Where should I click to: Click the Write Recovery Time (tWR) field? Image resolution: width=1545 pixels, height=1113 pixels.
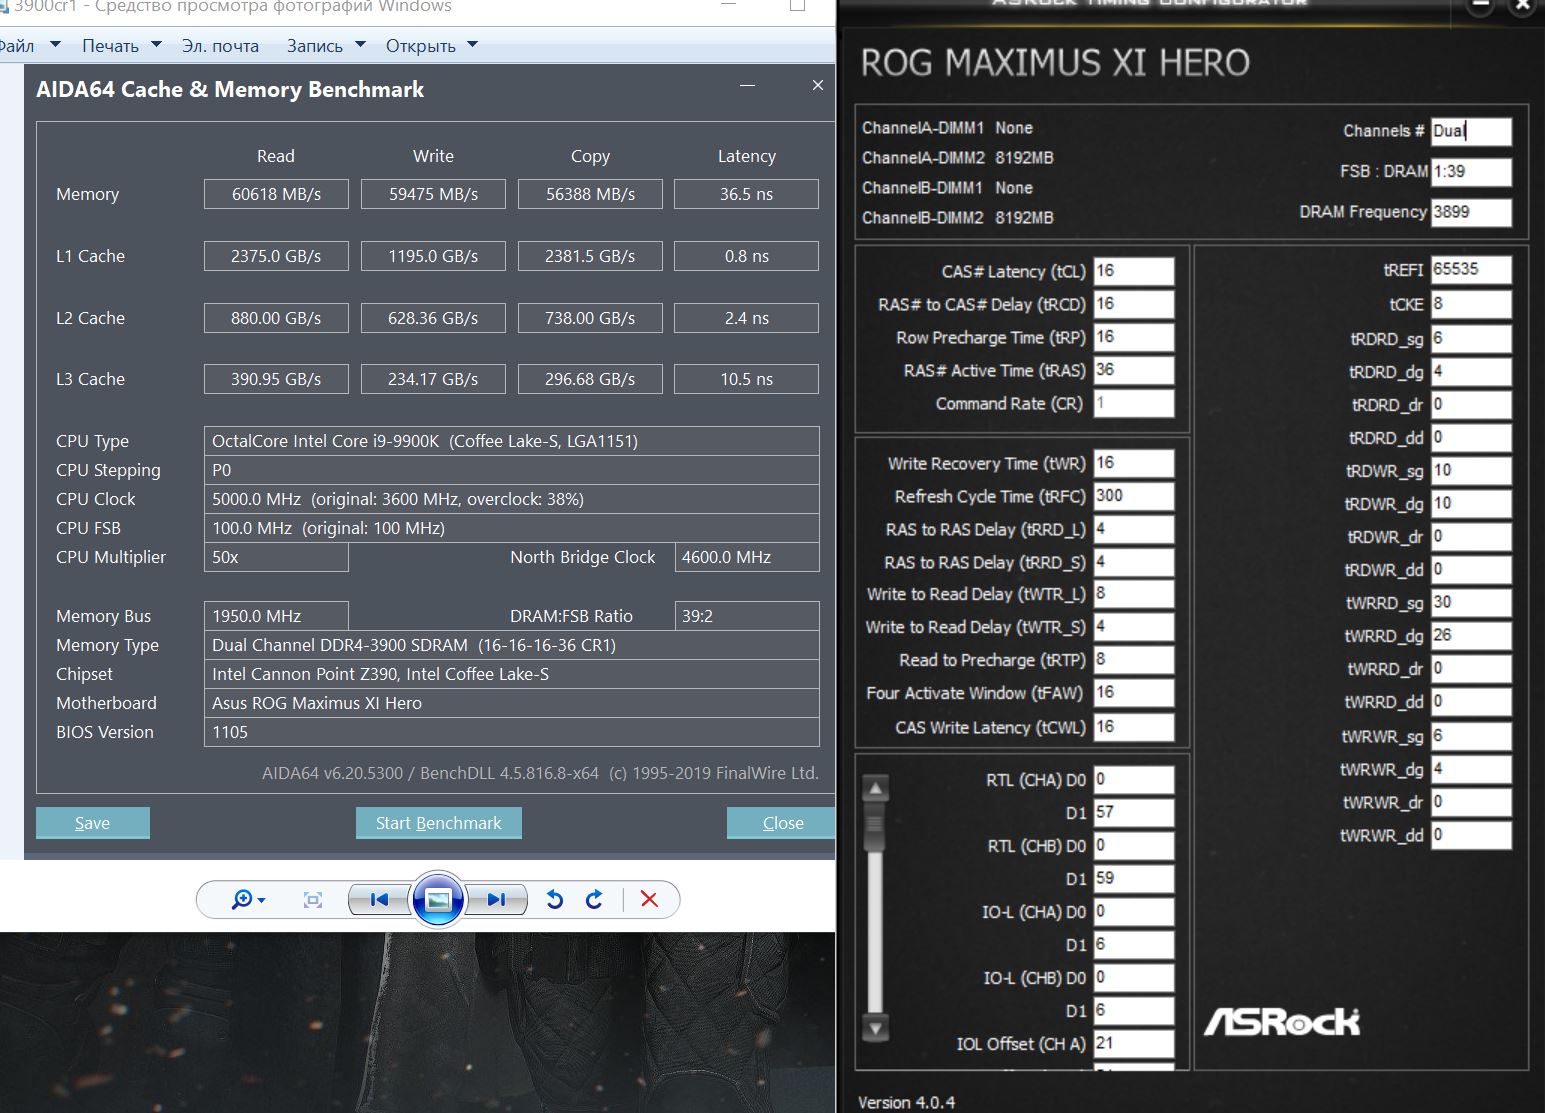1134,463
